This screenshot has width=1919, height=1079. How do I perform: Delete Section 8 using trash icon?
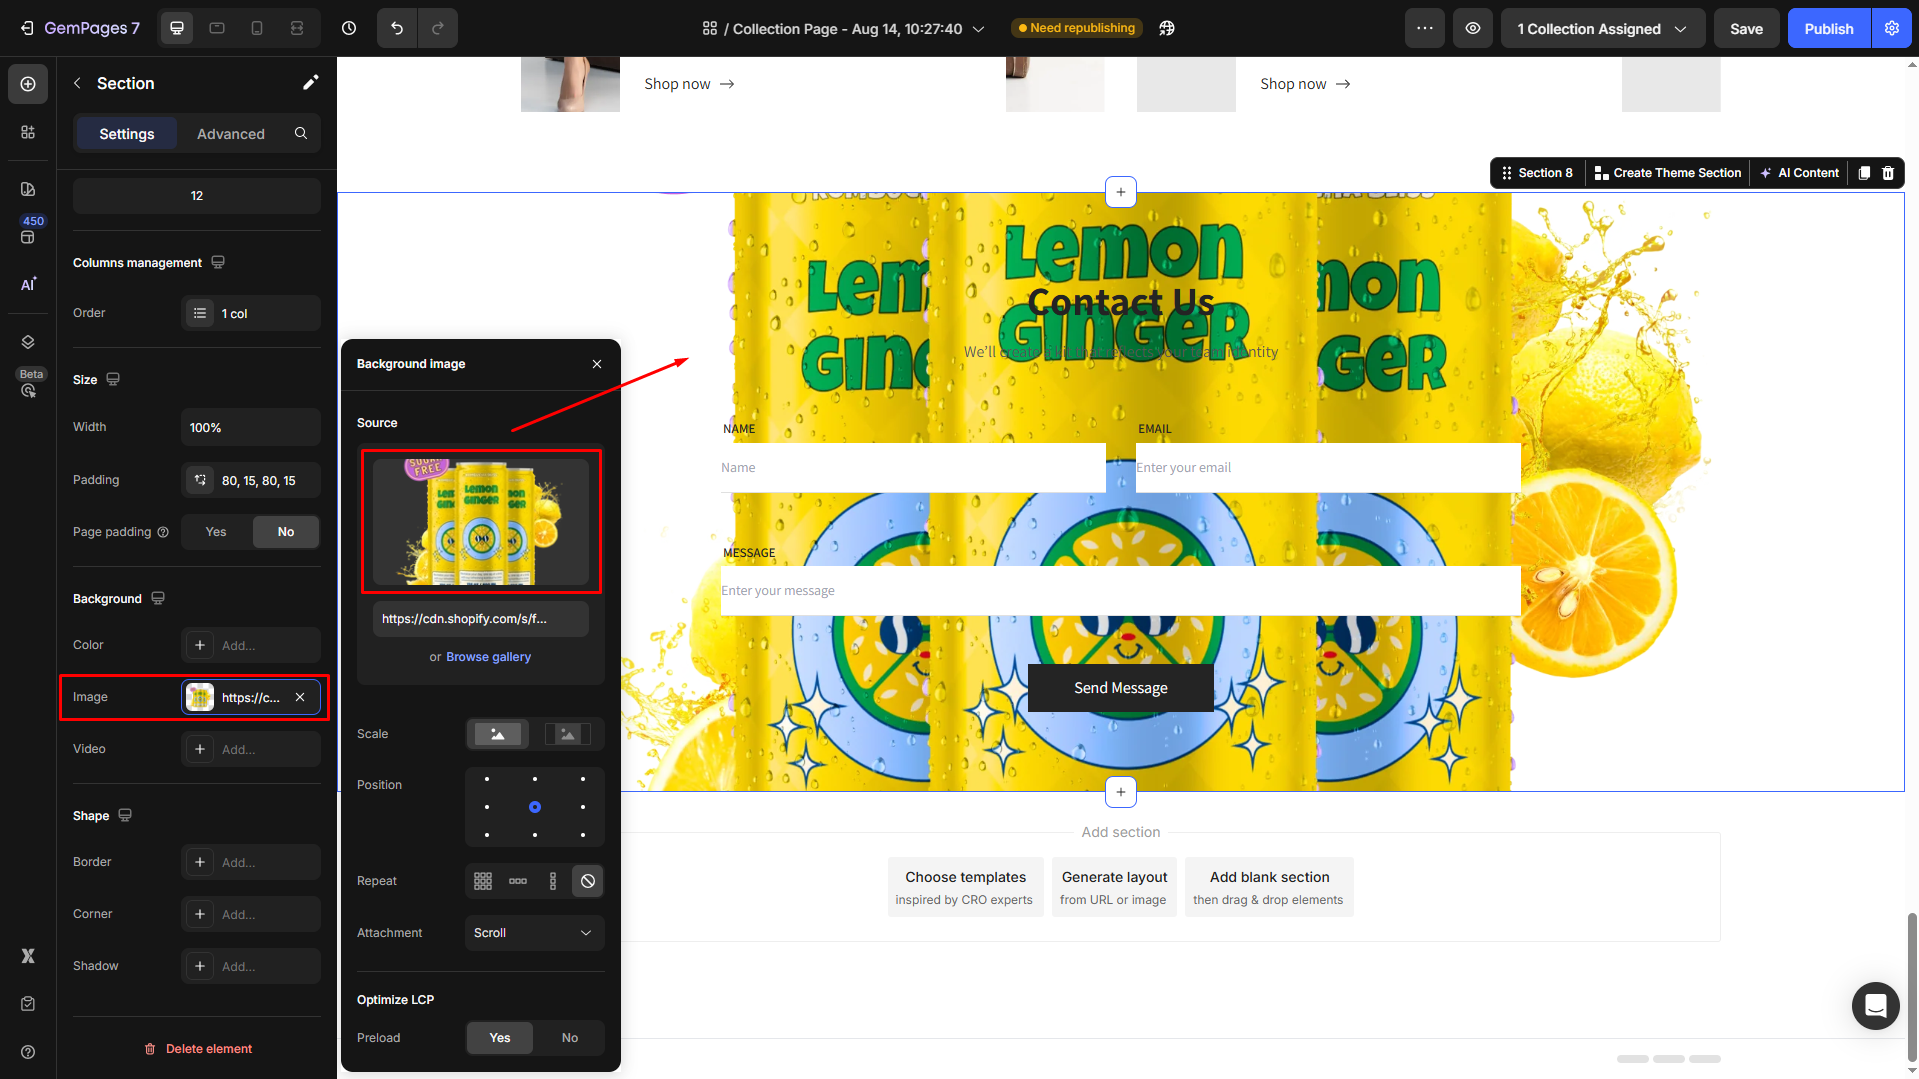point(1888,173)
